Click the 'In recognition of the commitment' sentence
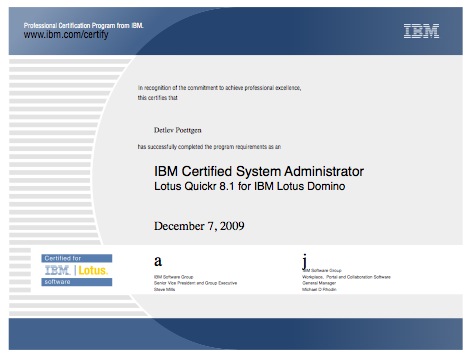The image size is (474, 361). [219, 88]
